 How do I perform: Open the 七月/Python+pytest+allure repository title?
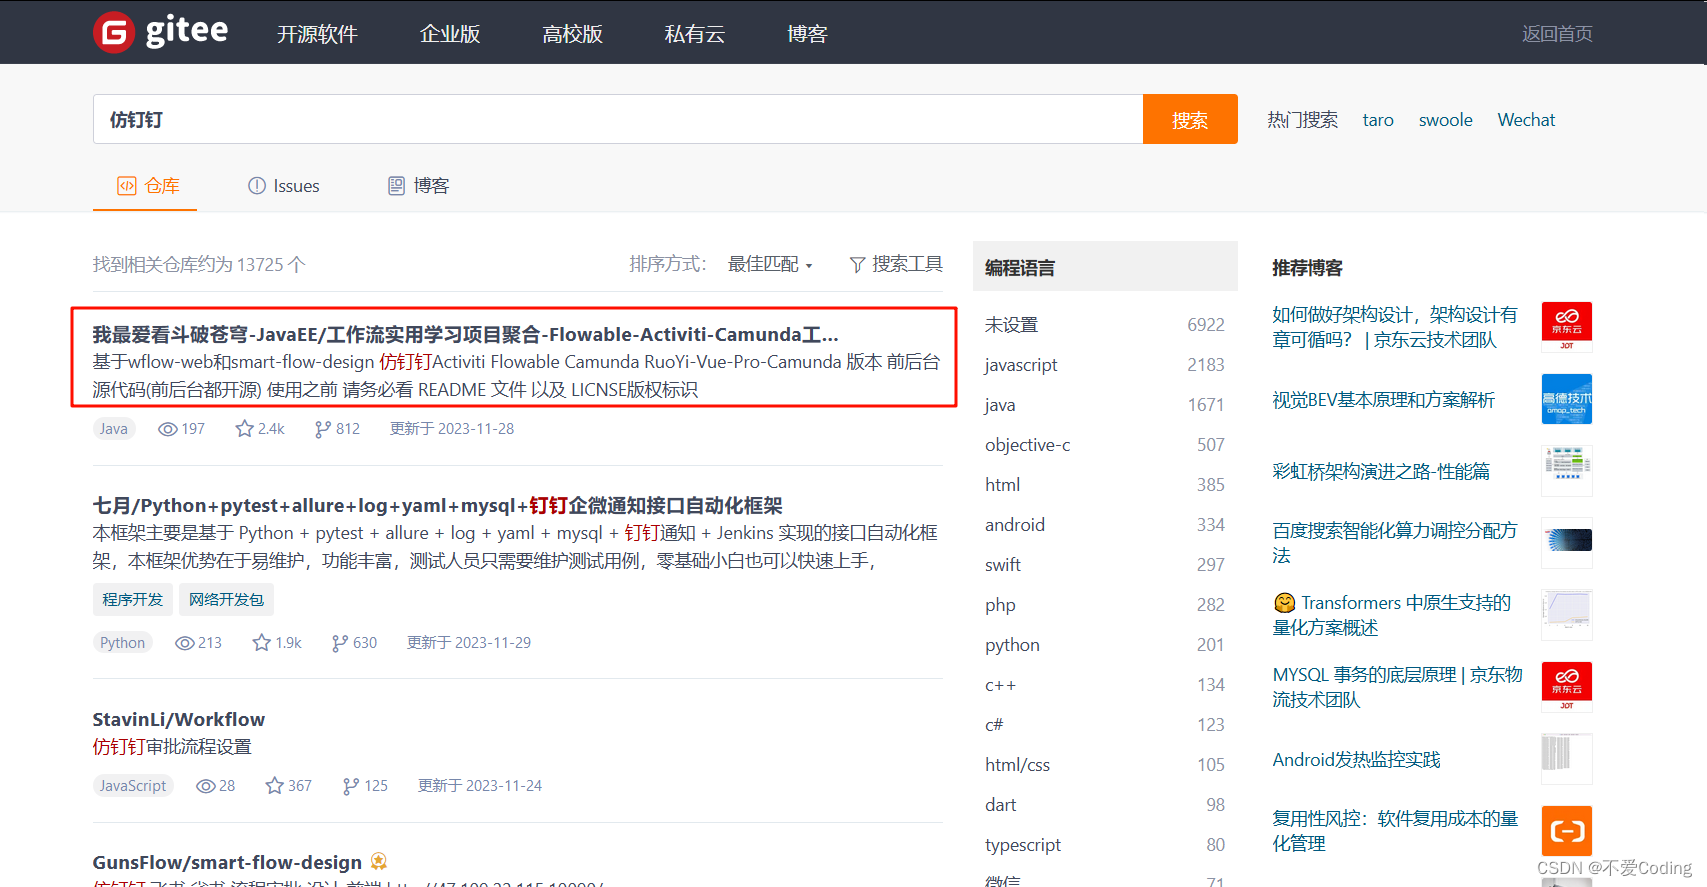[437, 505]
